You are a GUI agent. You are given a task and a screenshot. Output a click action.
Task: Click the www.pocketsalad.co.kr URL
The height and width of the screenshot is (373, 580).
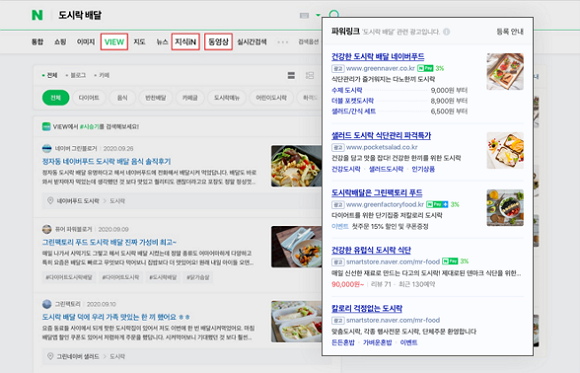coord(382,147)
